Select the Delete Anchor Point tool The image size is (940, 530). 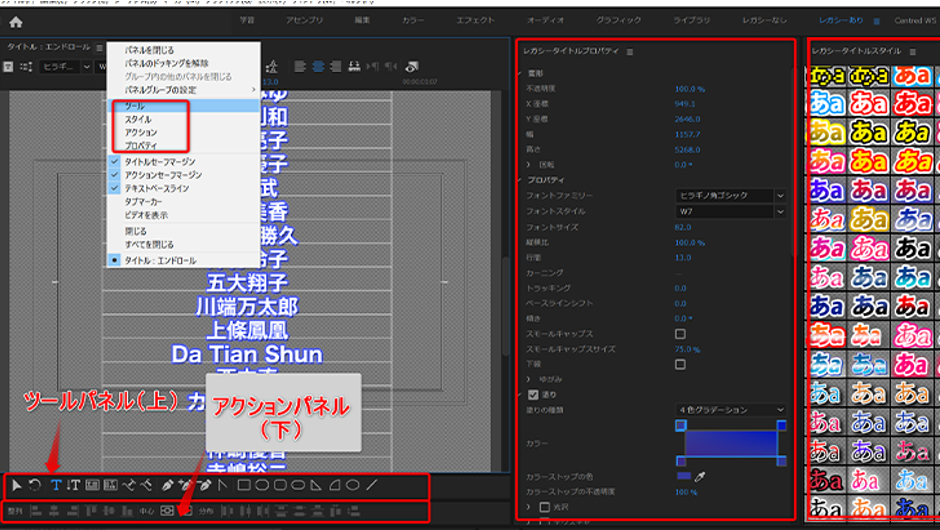click(204, 485)
